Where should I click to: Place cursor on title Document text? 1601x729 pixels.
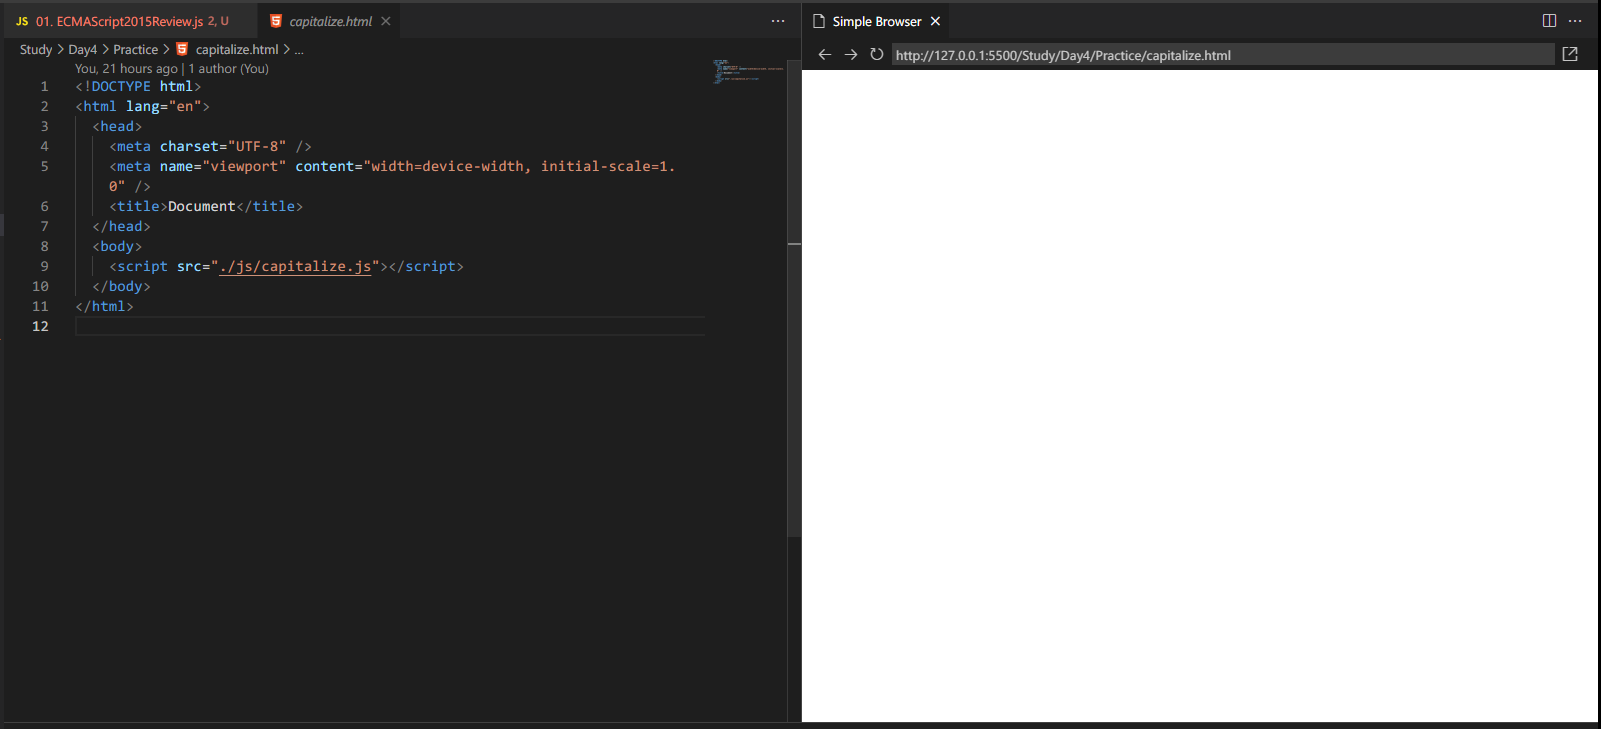click(202, 206)
